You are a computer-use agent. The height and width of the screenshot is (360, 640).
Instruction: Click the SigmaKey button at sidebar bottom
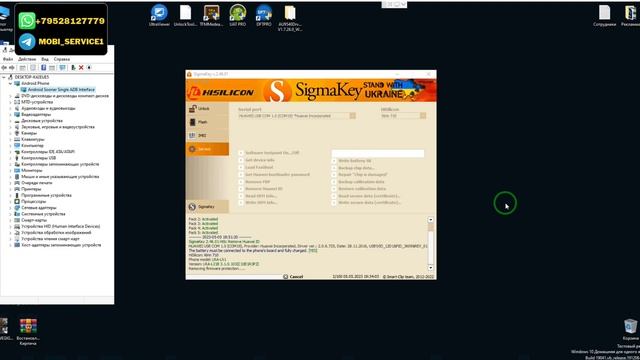[207, 207]
